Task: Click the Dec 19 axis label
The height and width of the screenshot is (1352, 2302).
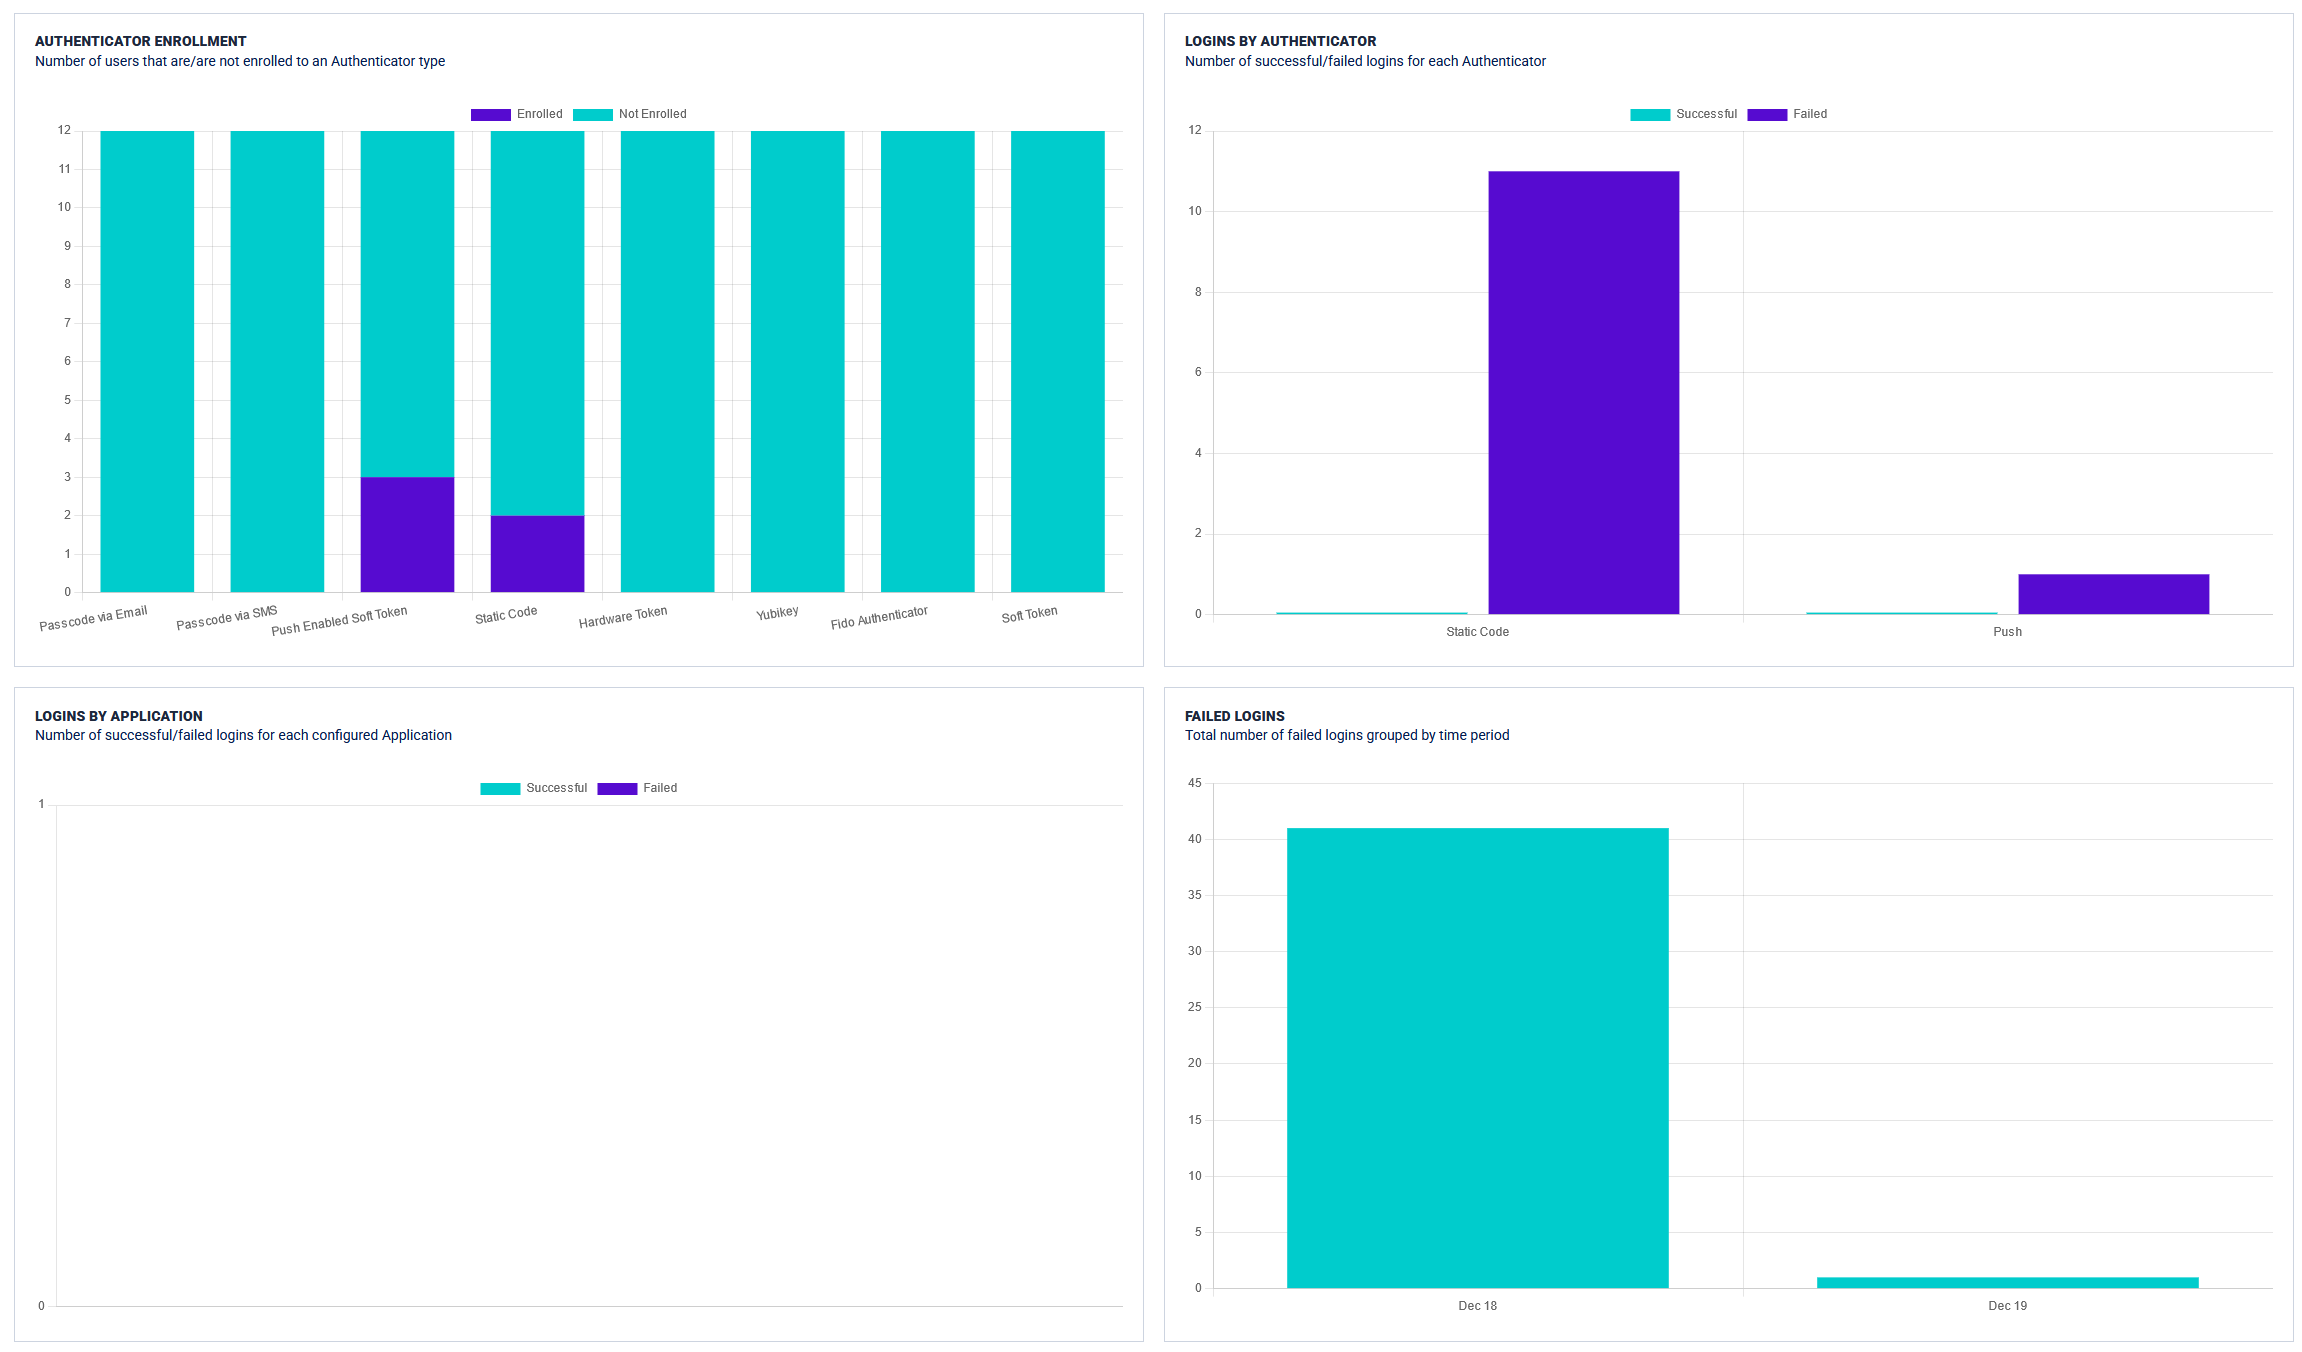Action: [2008, 1305]
